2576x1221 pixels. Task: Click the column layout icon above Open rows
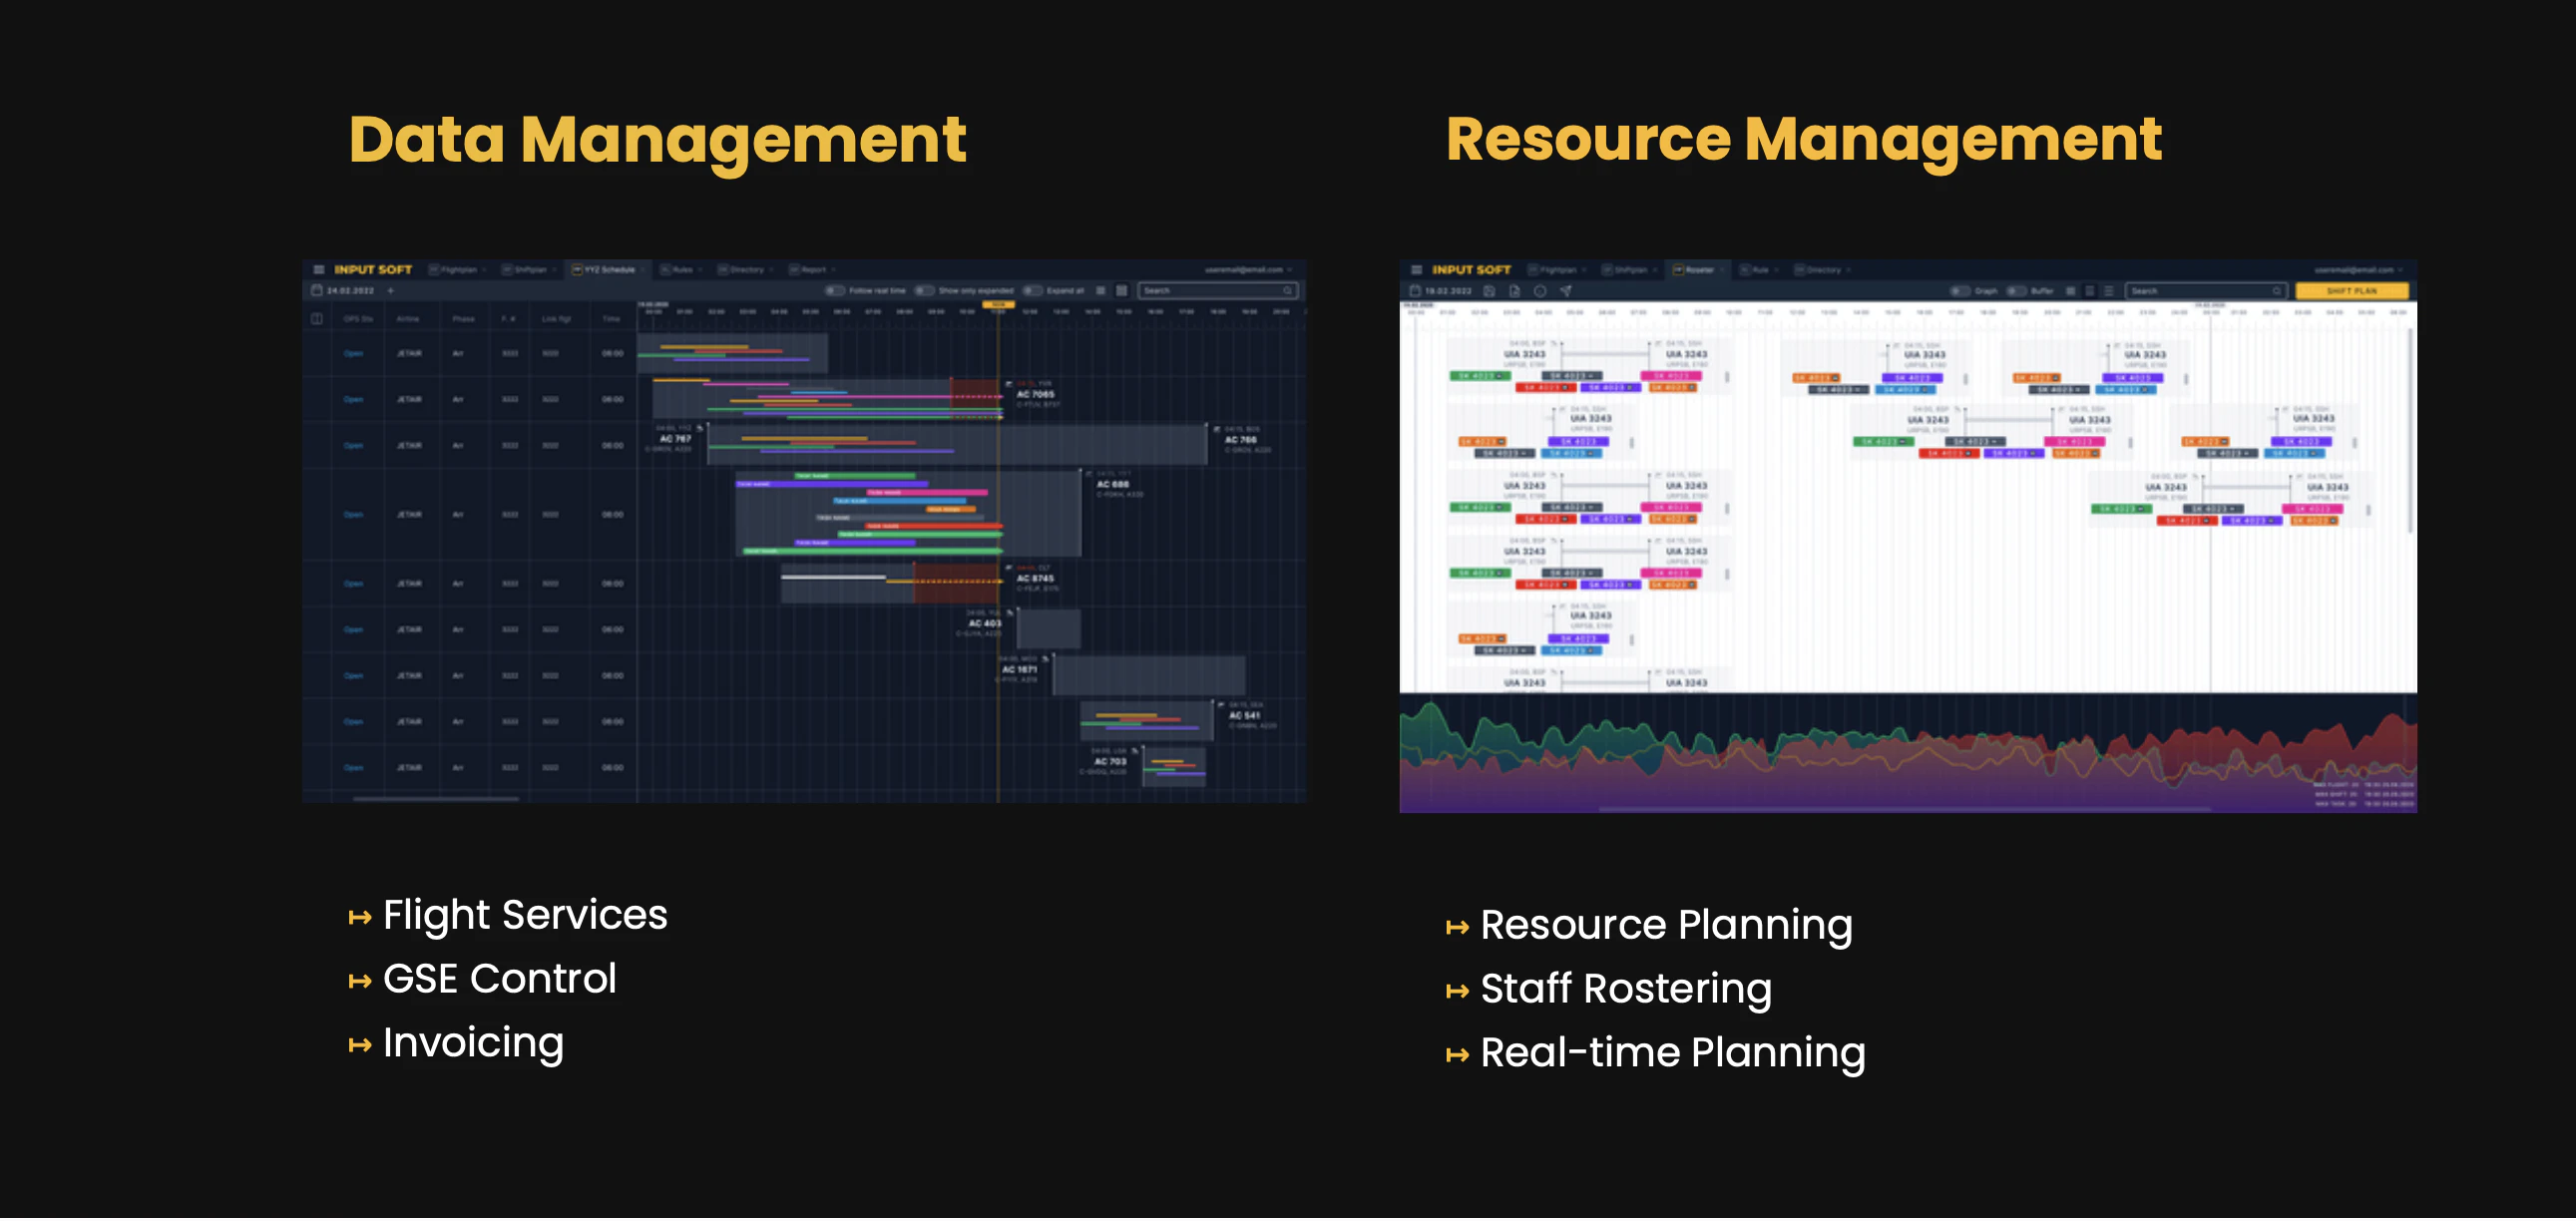317,319
